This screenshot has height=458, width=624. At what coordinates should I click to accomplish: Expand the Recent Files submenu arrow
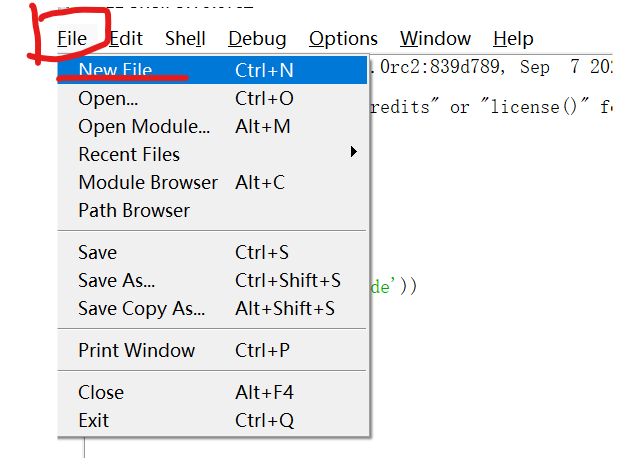click(353, 153)
